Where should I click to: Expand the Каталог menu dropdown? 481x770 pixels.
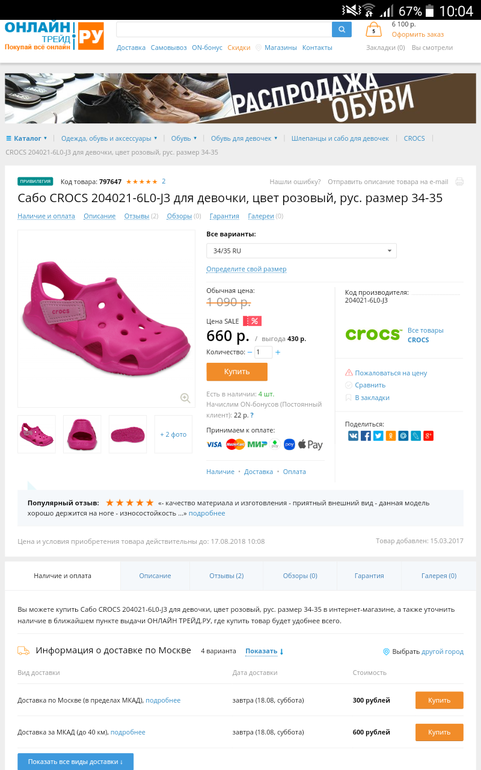(x=27, y=138)
